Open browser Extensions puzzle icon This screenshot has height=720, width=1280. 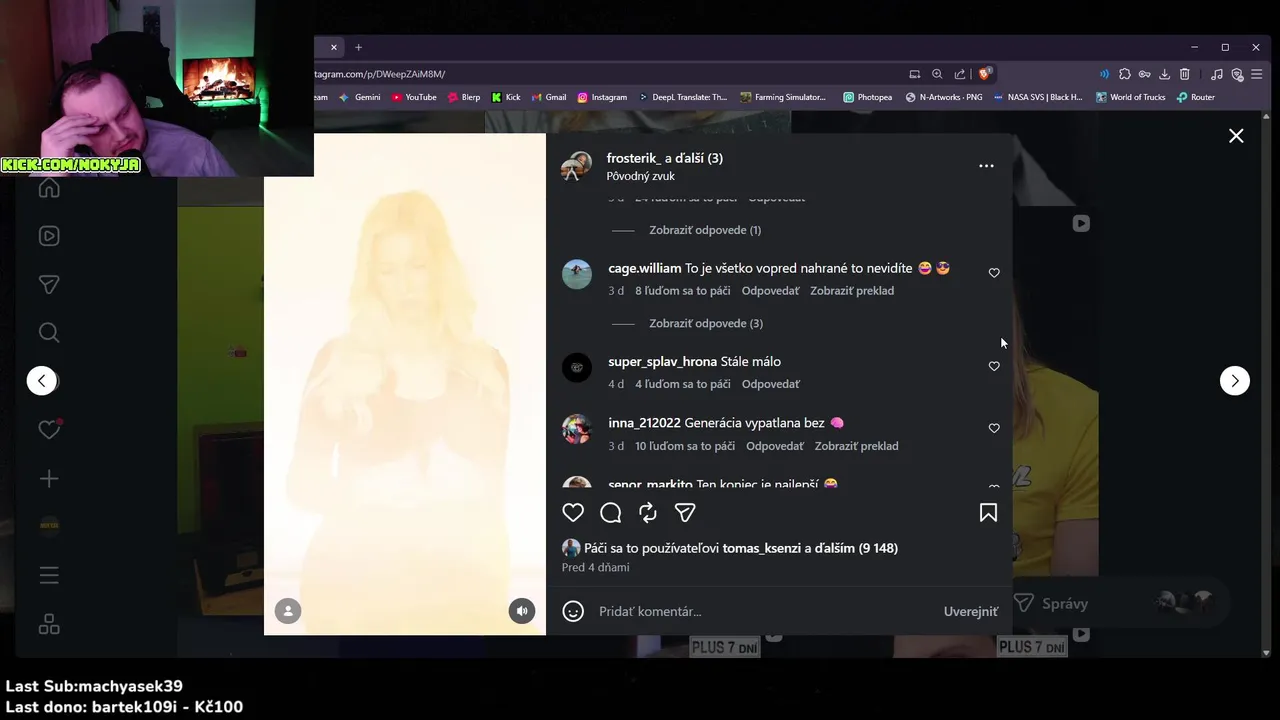coord(1125,74)
